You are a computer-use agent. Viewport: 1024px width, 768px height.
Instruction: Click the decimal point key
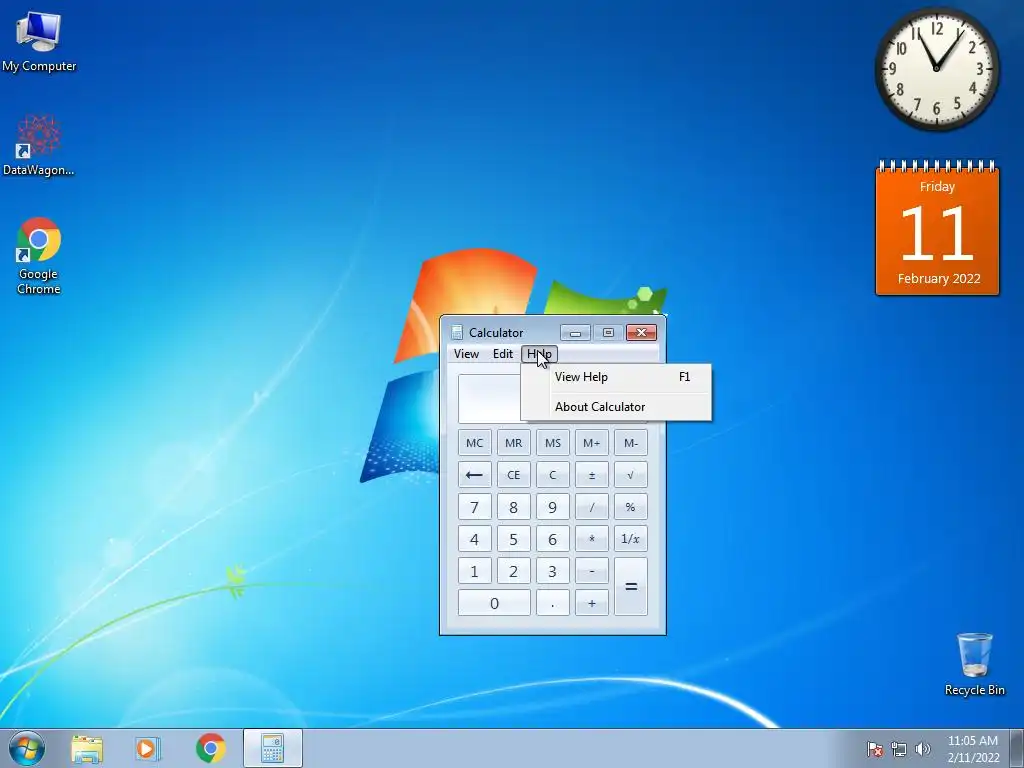pos(552,603)
